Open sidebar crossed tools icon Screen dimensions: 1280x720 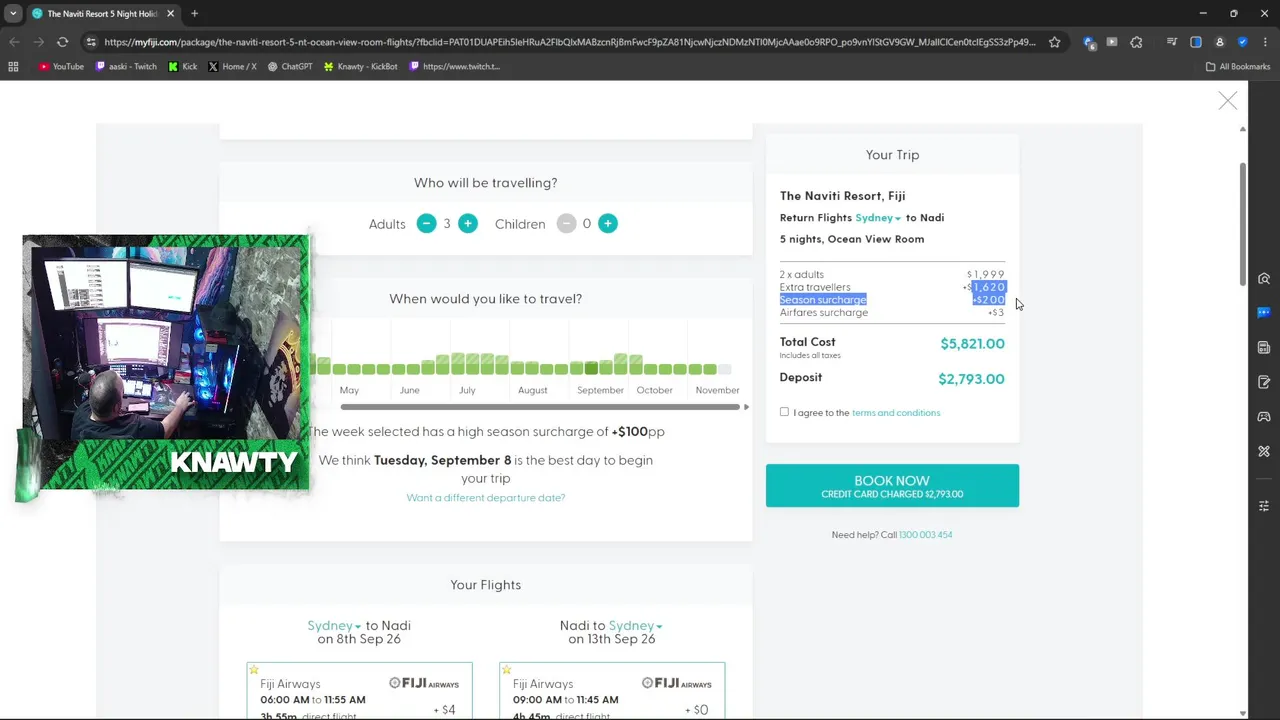coord(1264,451)
